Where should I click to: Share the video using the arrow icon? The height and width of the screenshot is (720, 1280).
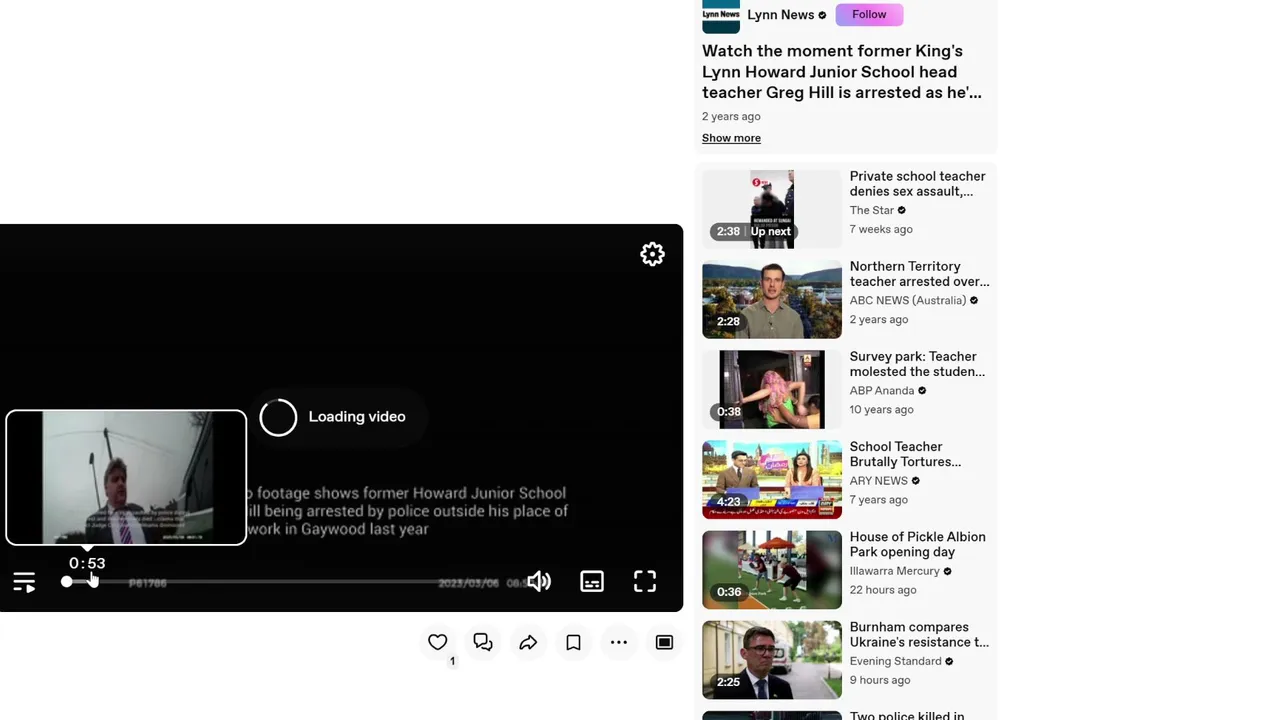click(x=528, y=642)
